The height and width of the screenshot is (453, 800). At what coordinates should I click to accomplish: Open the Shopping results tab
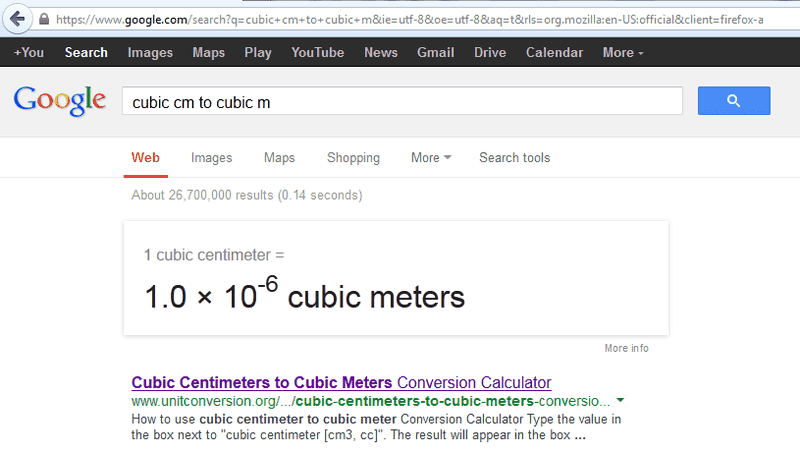(353, 158)
